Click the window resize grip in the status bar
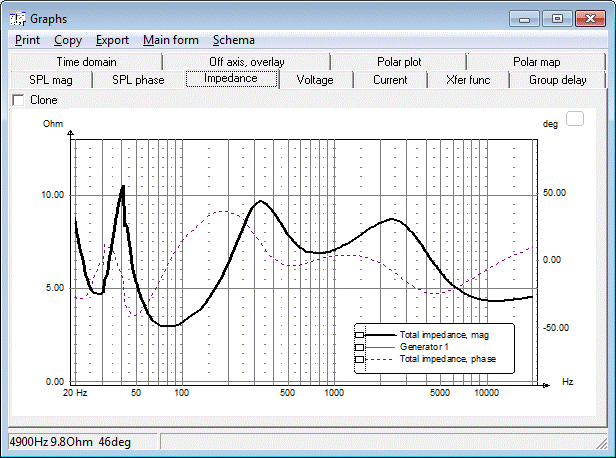Image resolution: width=616 pixels, height=458 pixels. point(601,443)
